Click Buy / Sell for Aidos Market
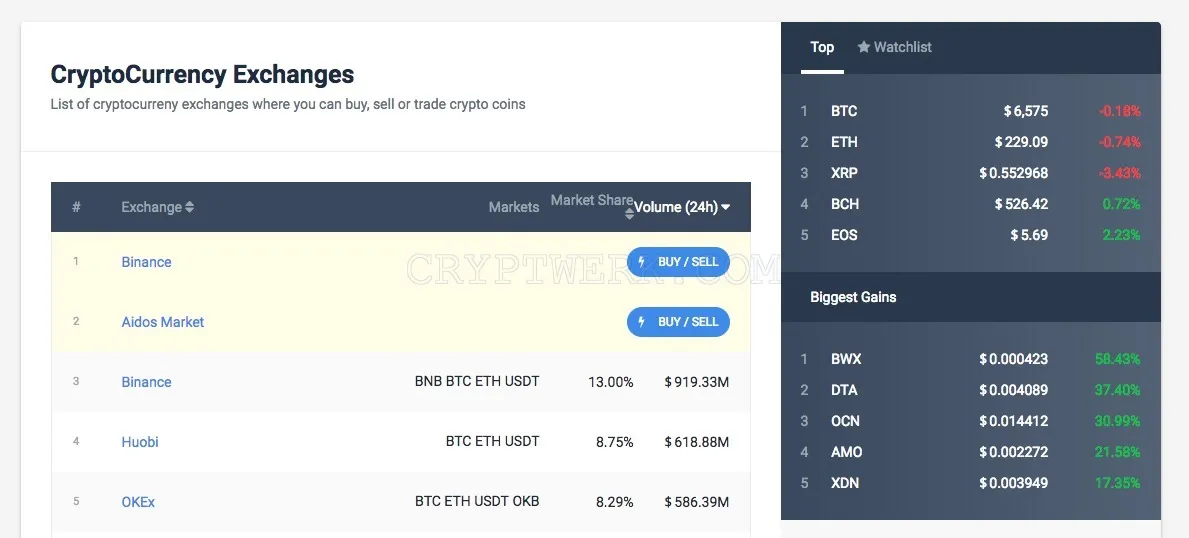 678,322
